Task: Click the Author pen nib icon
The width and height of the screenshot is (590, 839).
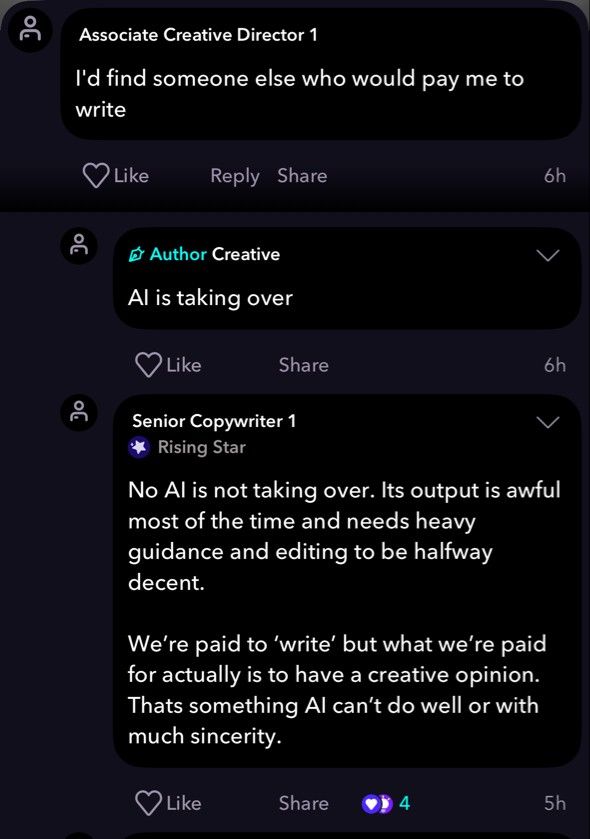Action: click(136, 254)
